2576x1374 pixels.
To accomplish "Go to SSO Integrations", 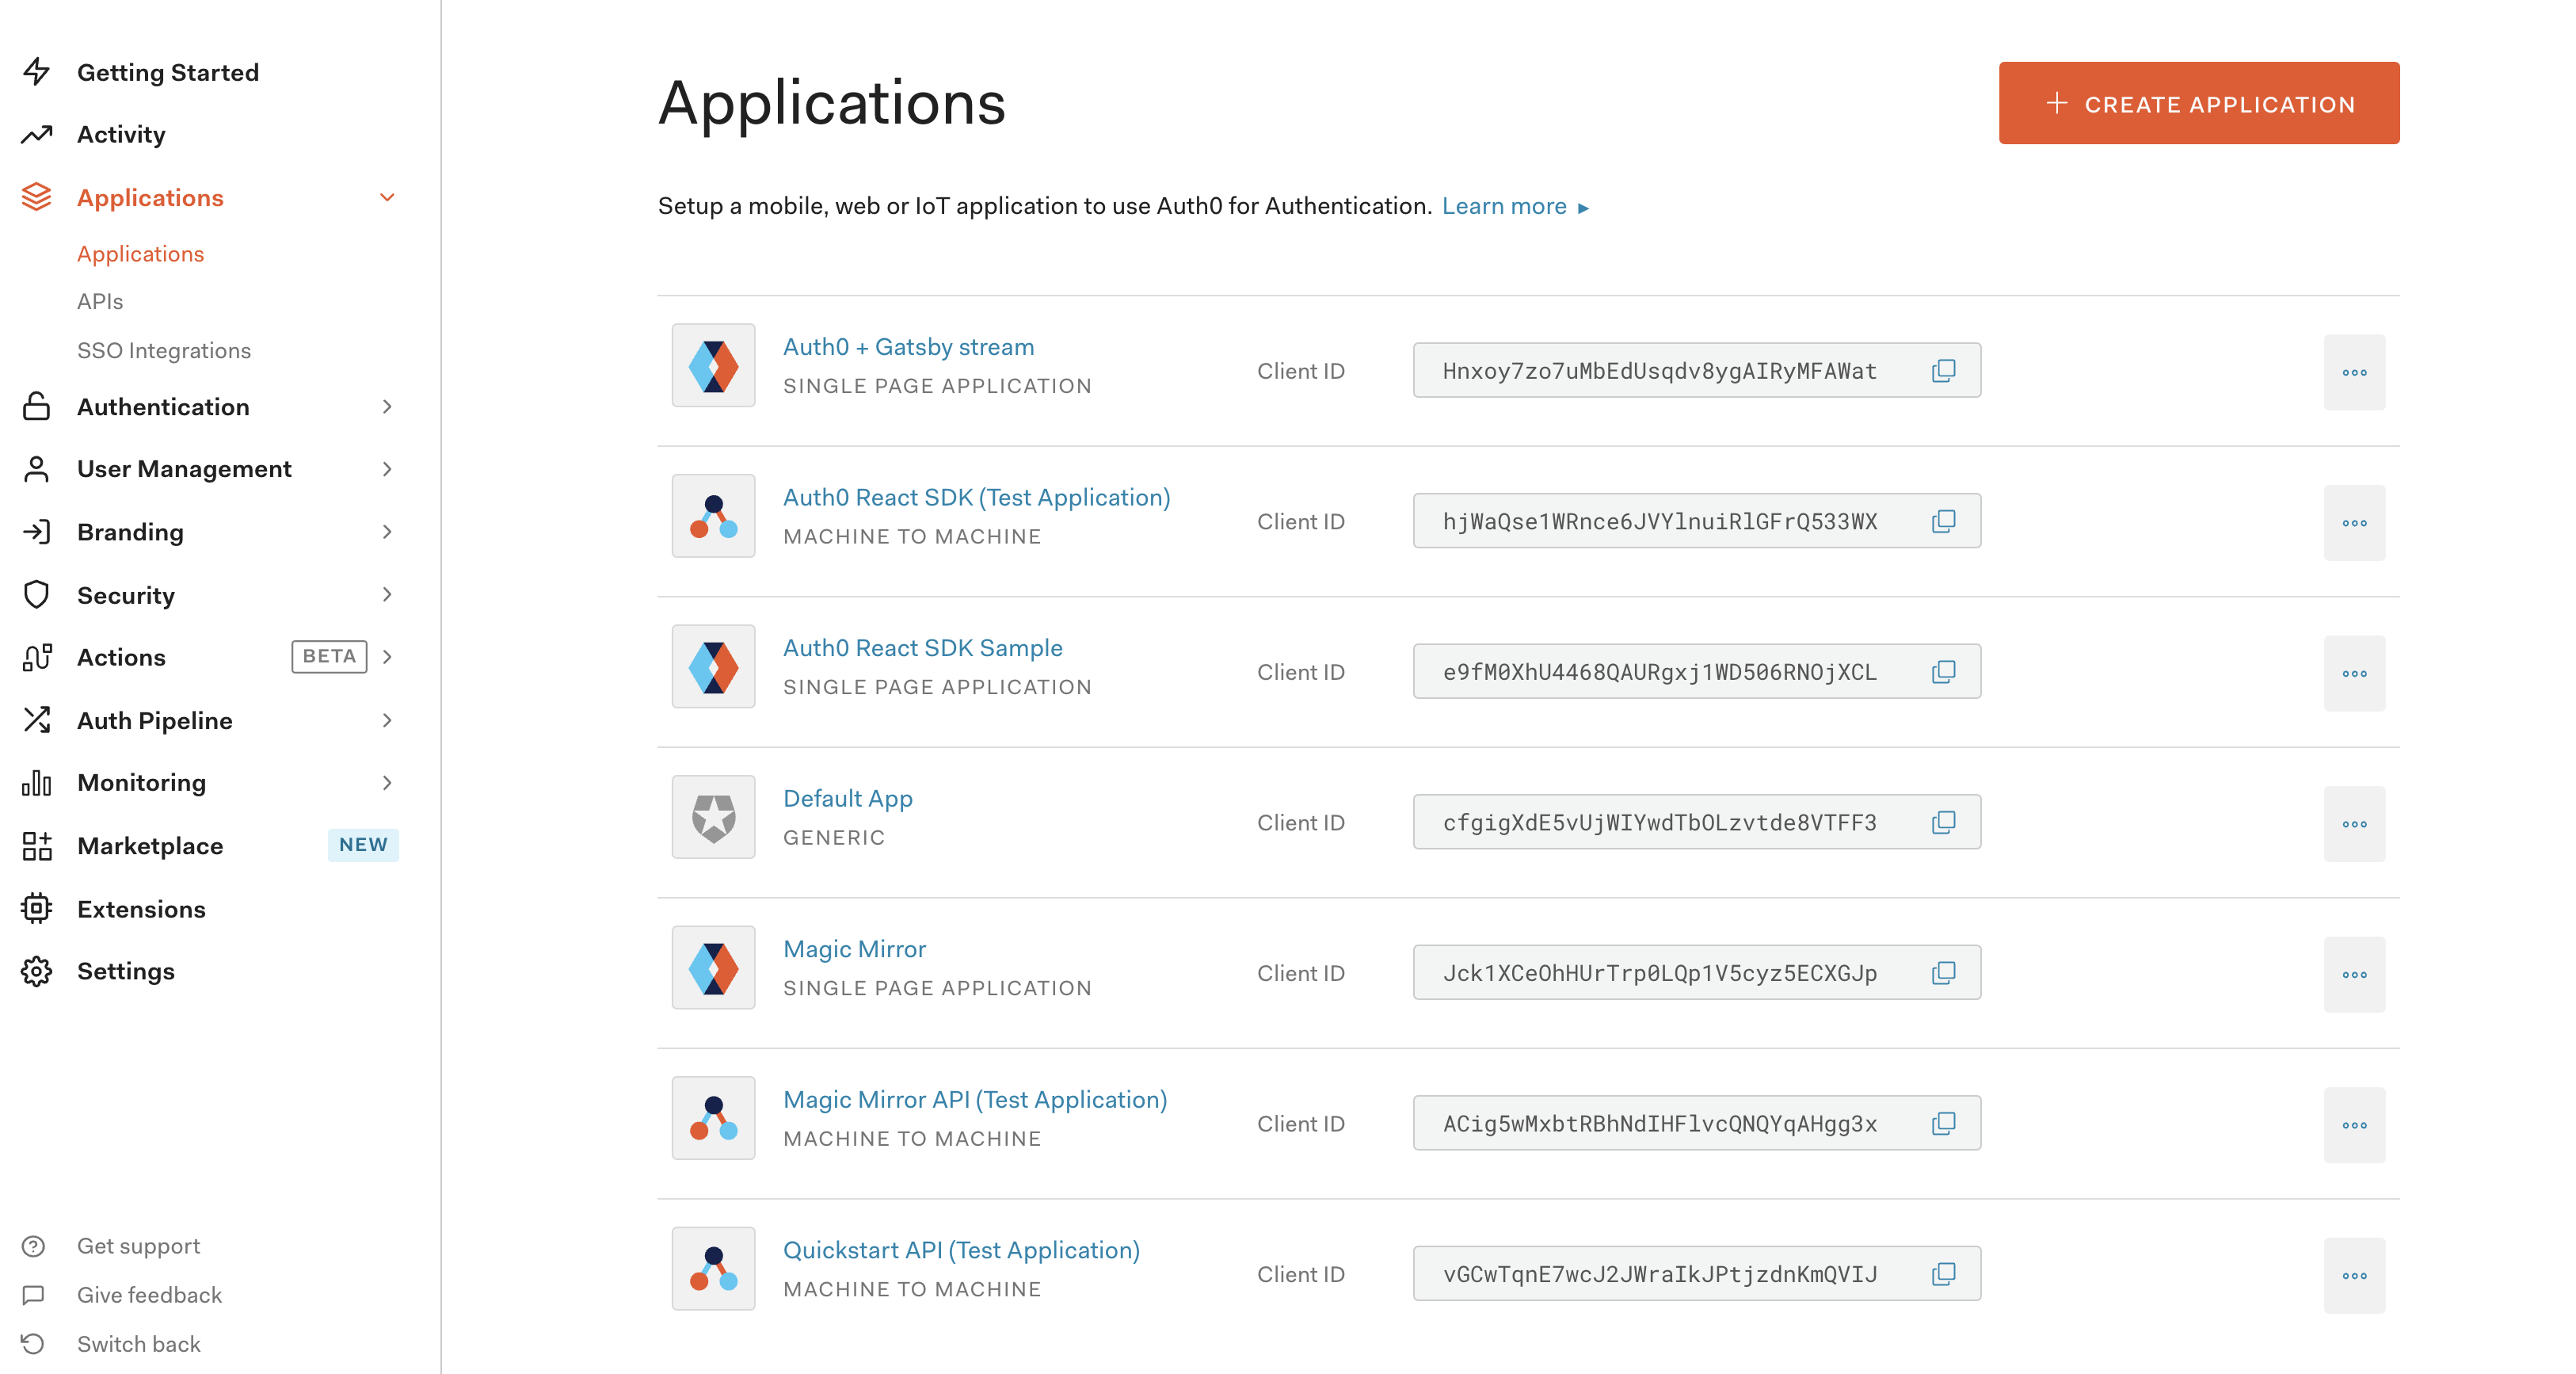I will pos(164,350).
